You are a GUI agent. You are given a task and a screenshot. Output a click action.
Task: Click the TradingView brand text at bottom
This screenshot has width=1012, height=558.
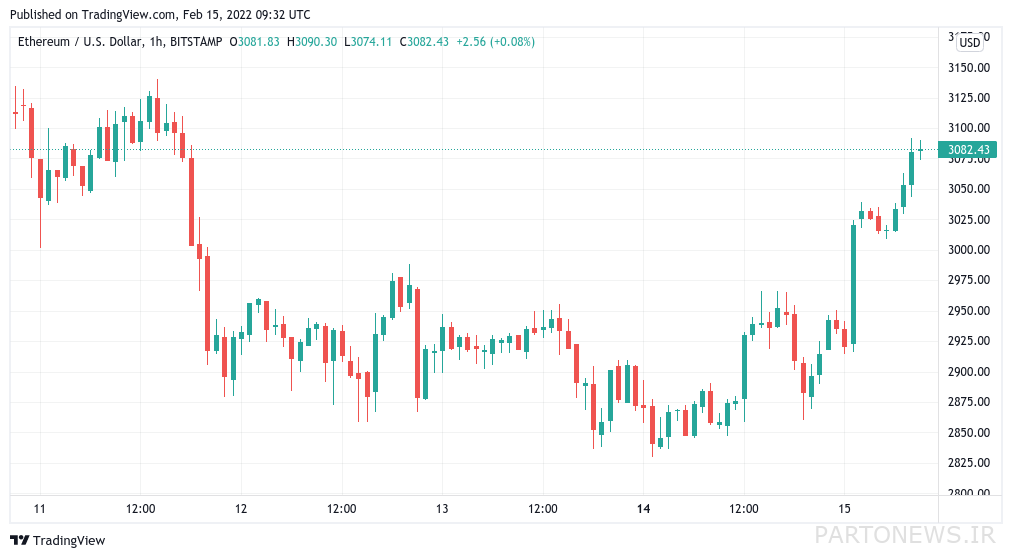coord(69,541)
